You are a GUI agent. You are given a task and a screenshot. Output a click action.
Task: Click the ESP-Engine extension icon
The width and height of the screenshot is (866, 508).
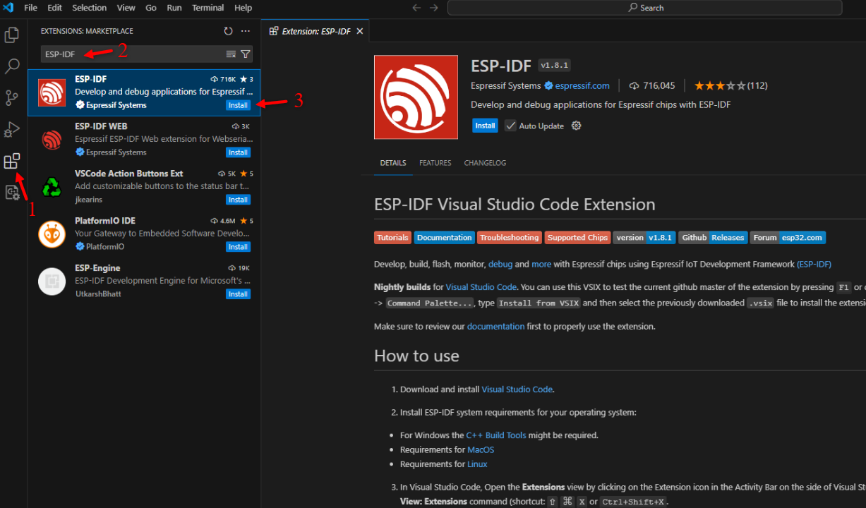point(51,282)
